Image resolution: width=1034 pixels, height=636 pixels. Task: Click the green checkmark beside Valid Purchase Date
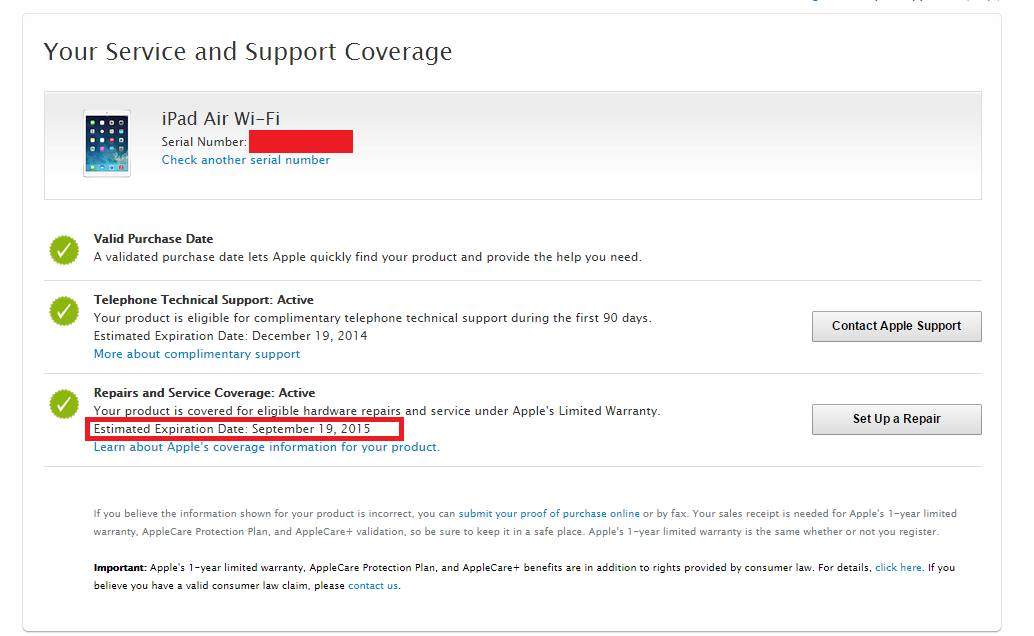pos(64,250)
